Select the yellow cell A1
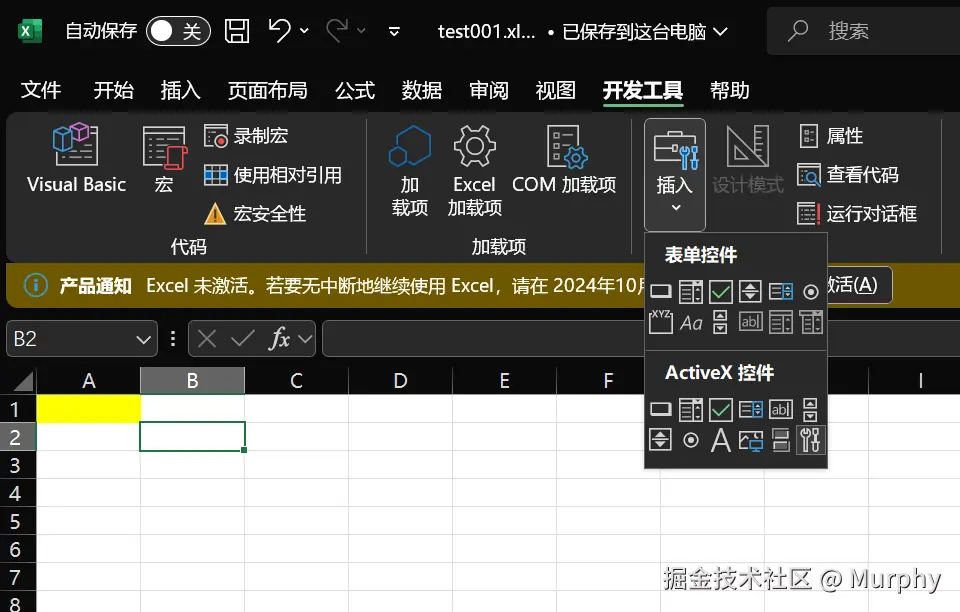The width and height of the screenshot is (960, 612). click(x=88, y=409)
